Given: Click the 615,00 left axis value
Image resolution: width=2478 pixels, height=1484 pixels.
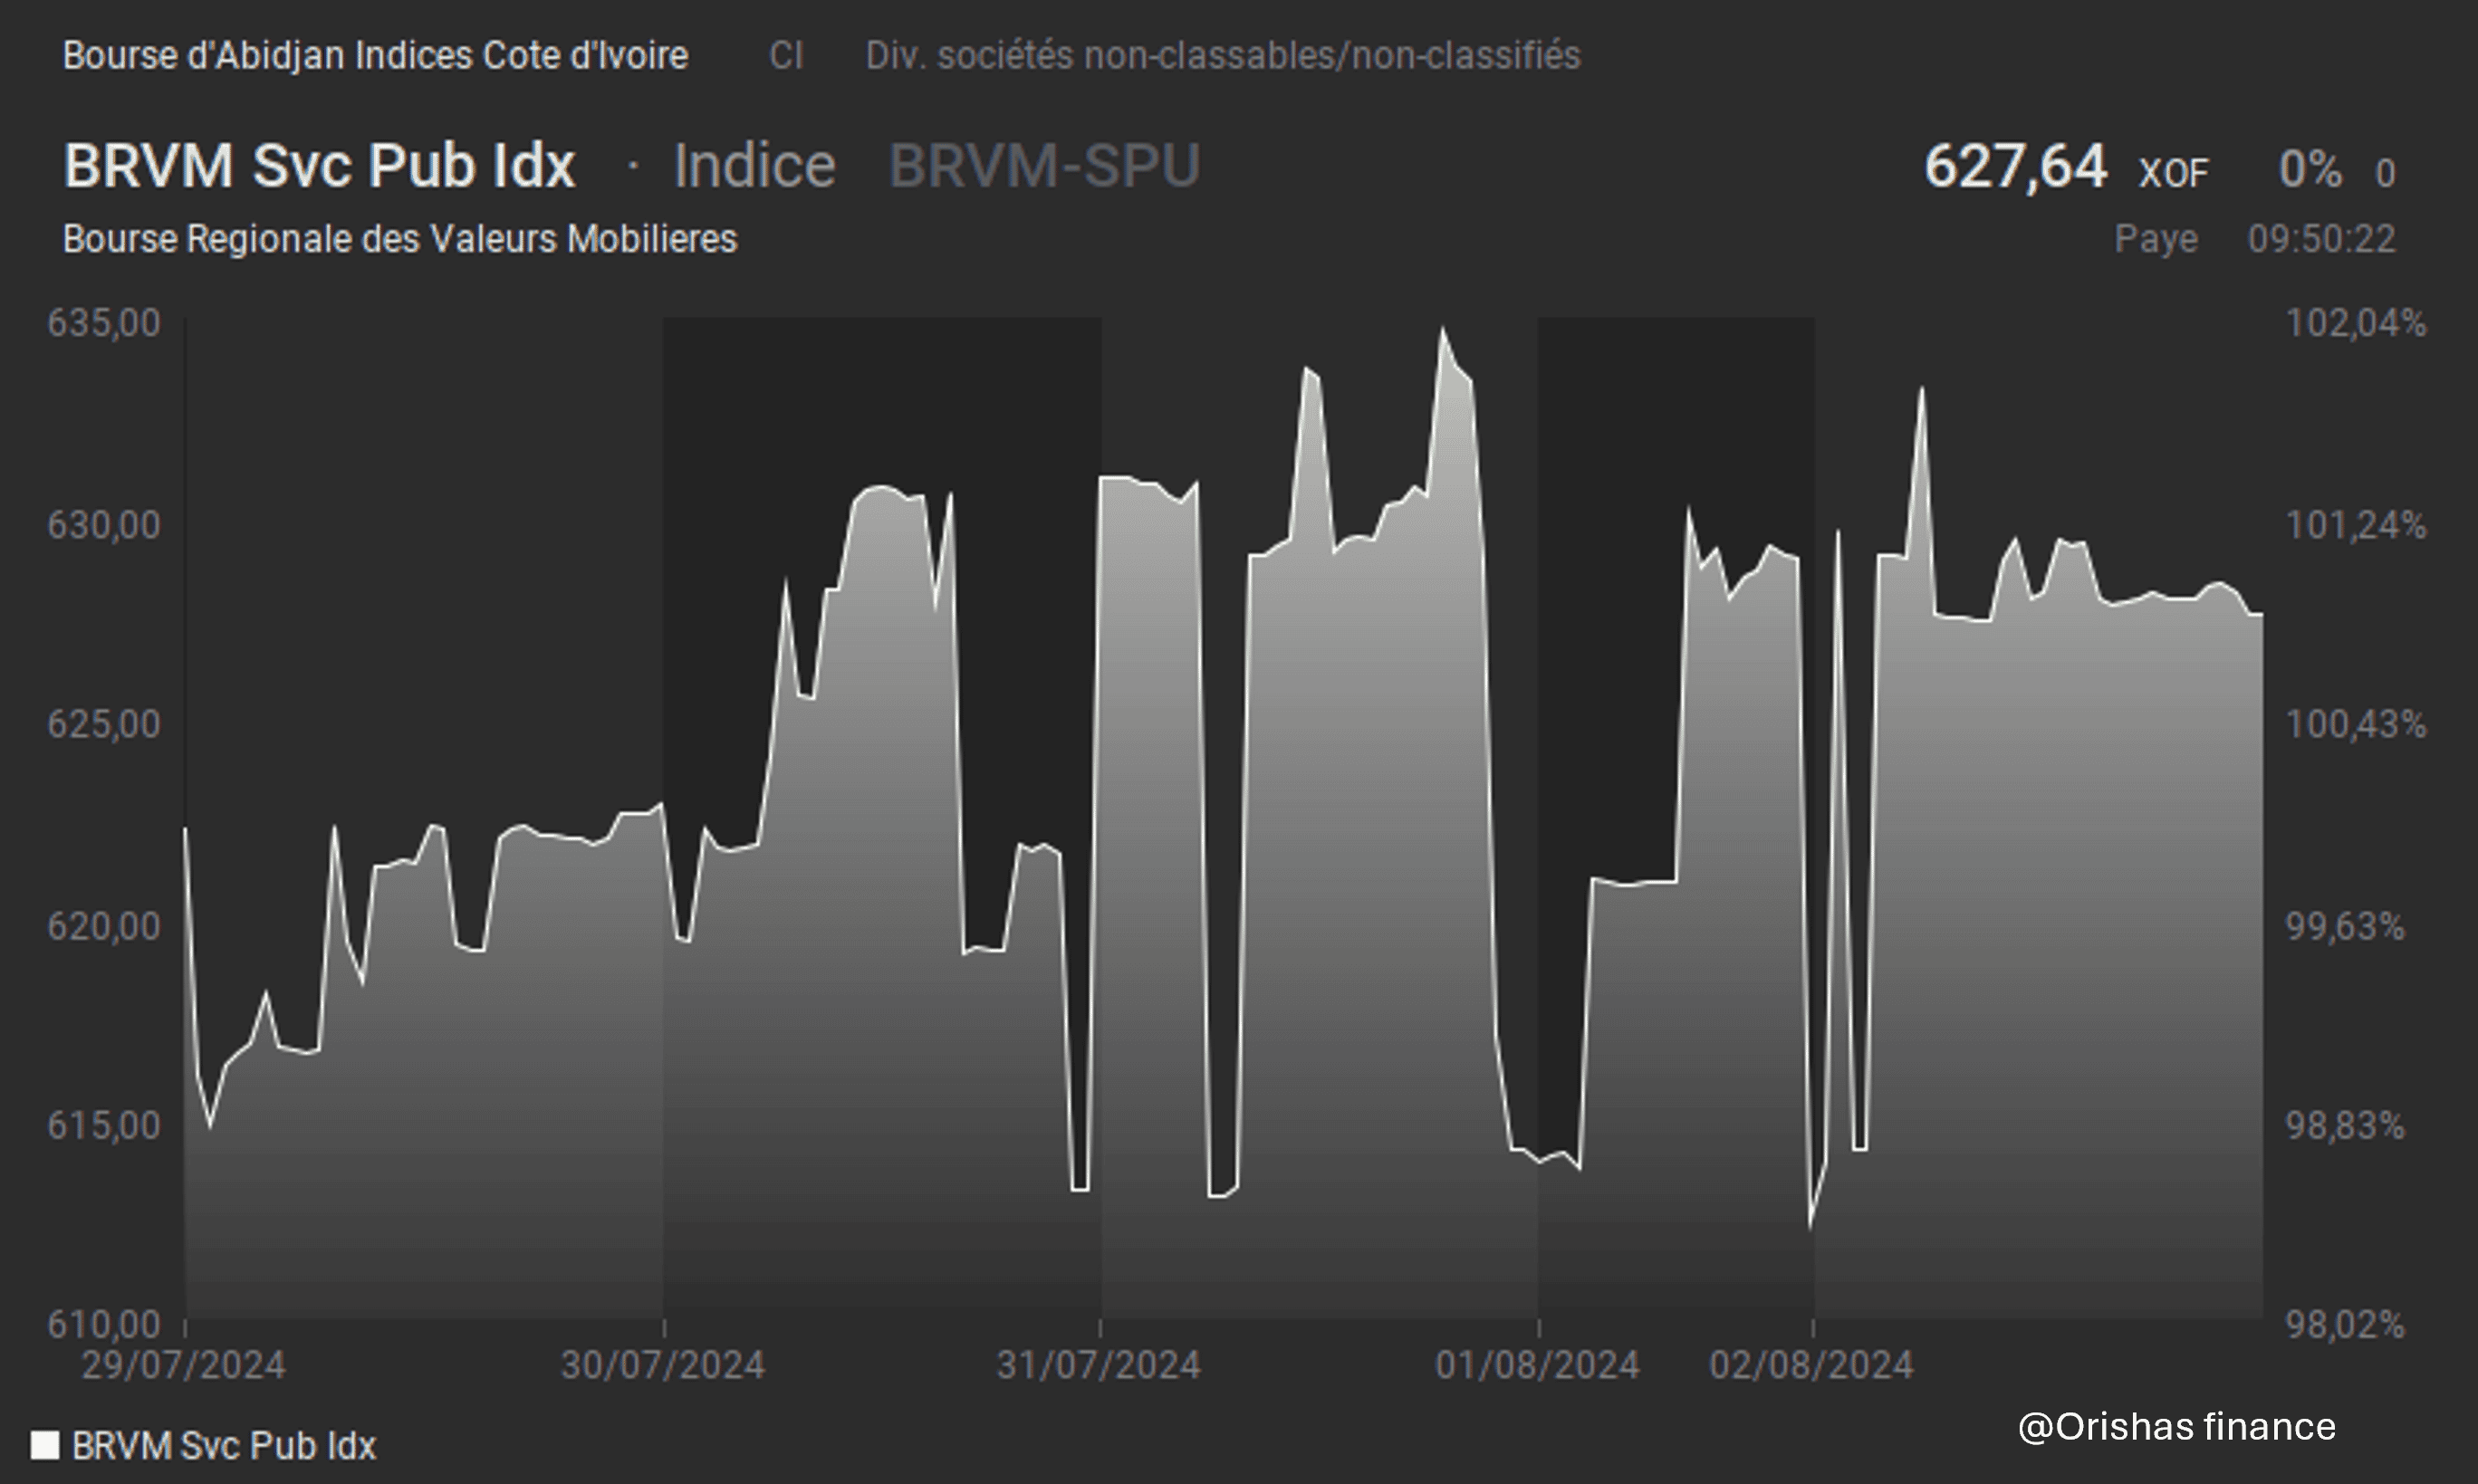Looking at the screenshot, I should (104, 1126).
